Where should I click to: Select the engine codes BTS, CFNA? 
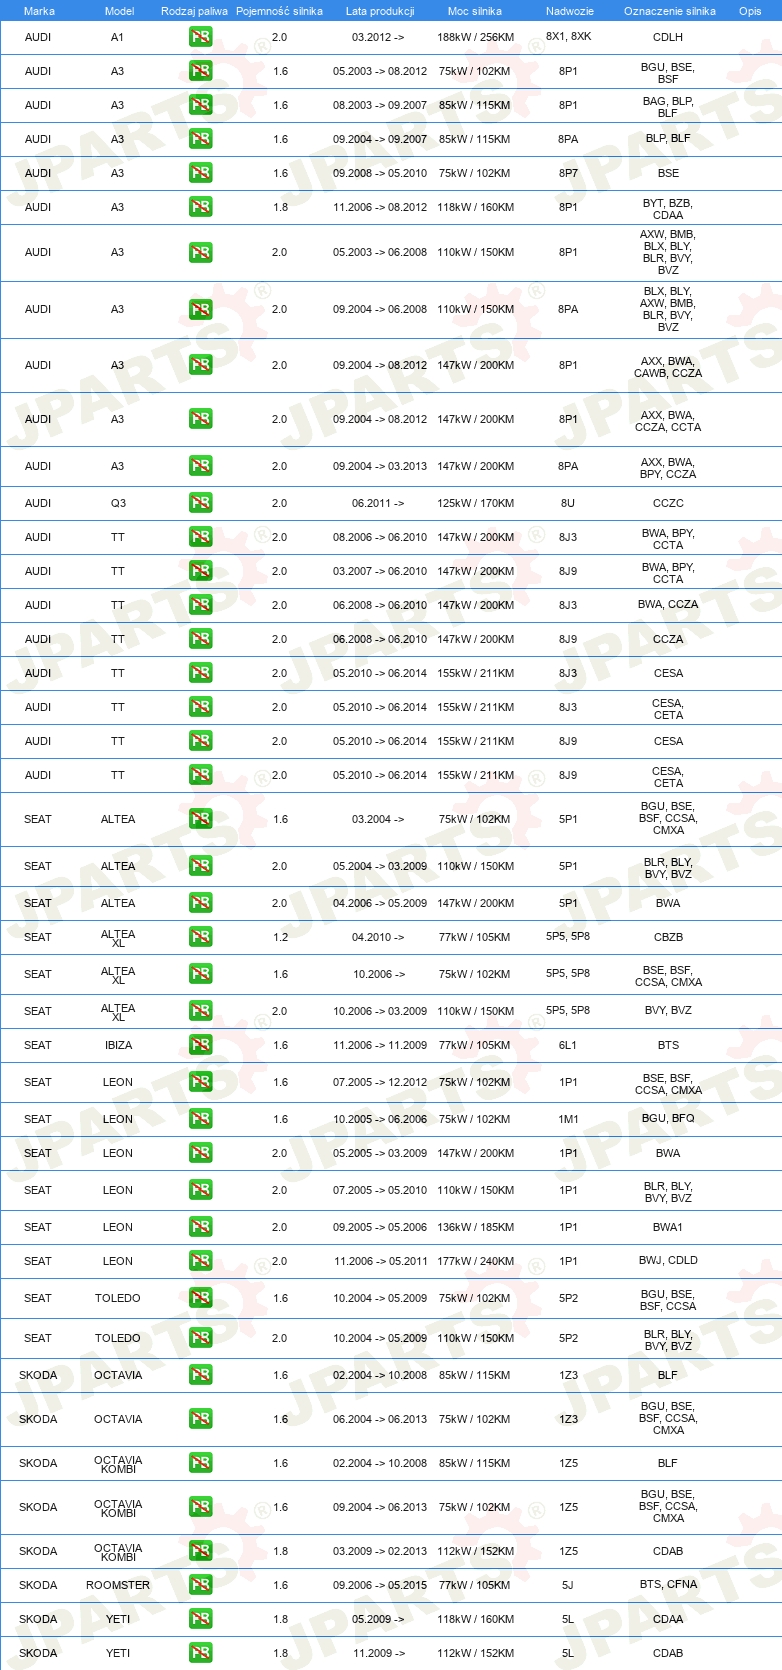[x=668, y=1585]
